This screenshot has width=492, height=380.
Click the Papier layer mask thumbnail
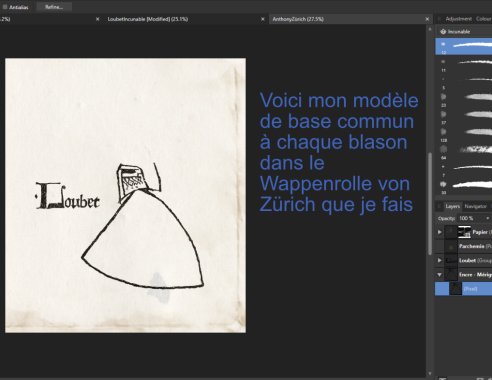point(464,232)
